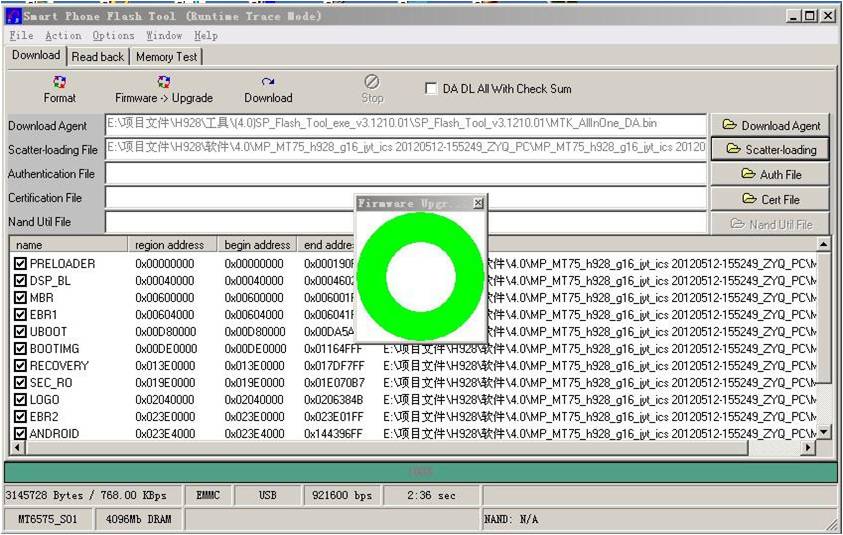
Task: Click the Scatter-loading File path field
Action: (406, 148)
